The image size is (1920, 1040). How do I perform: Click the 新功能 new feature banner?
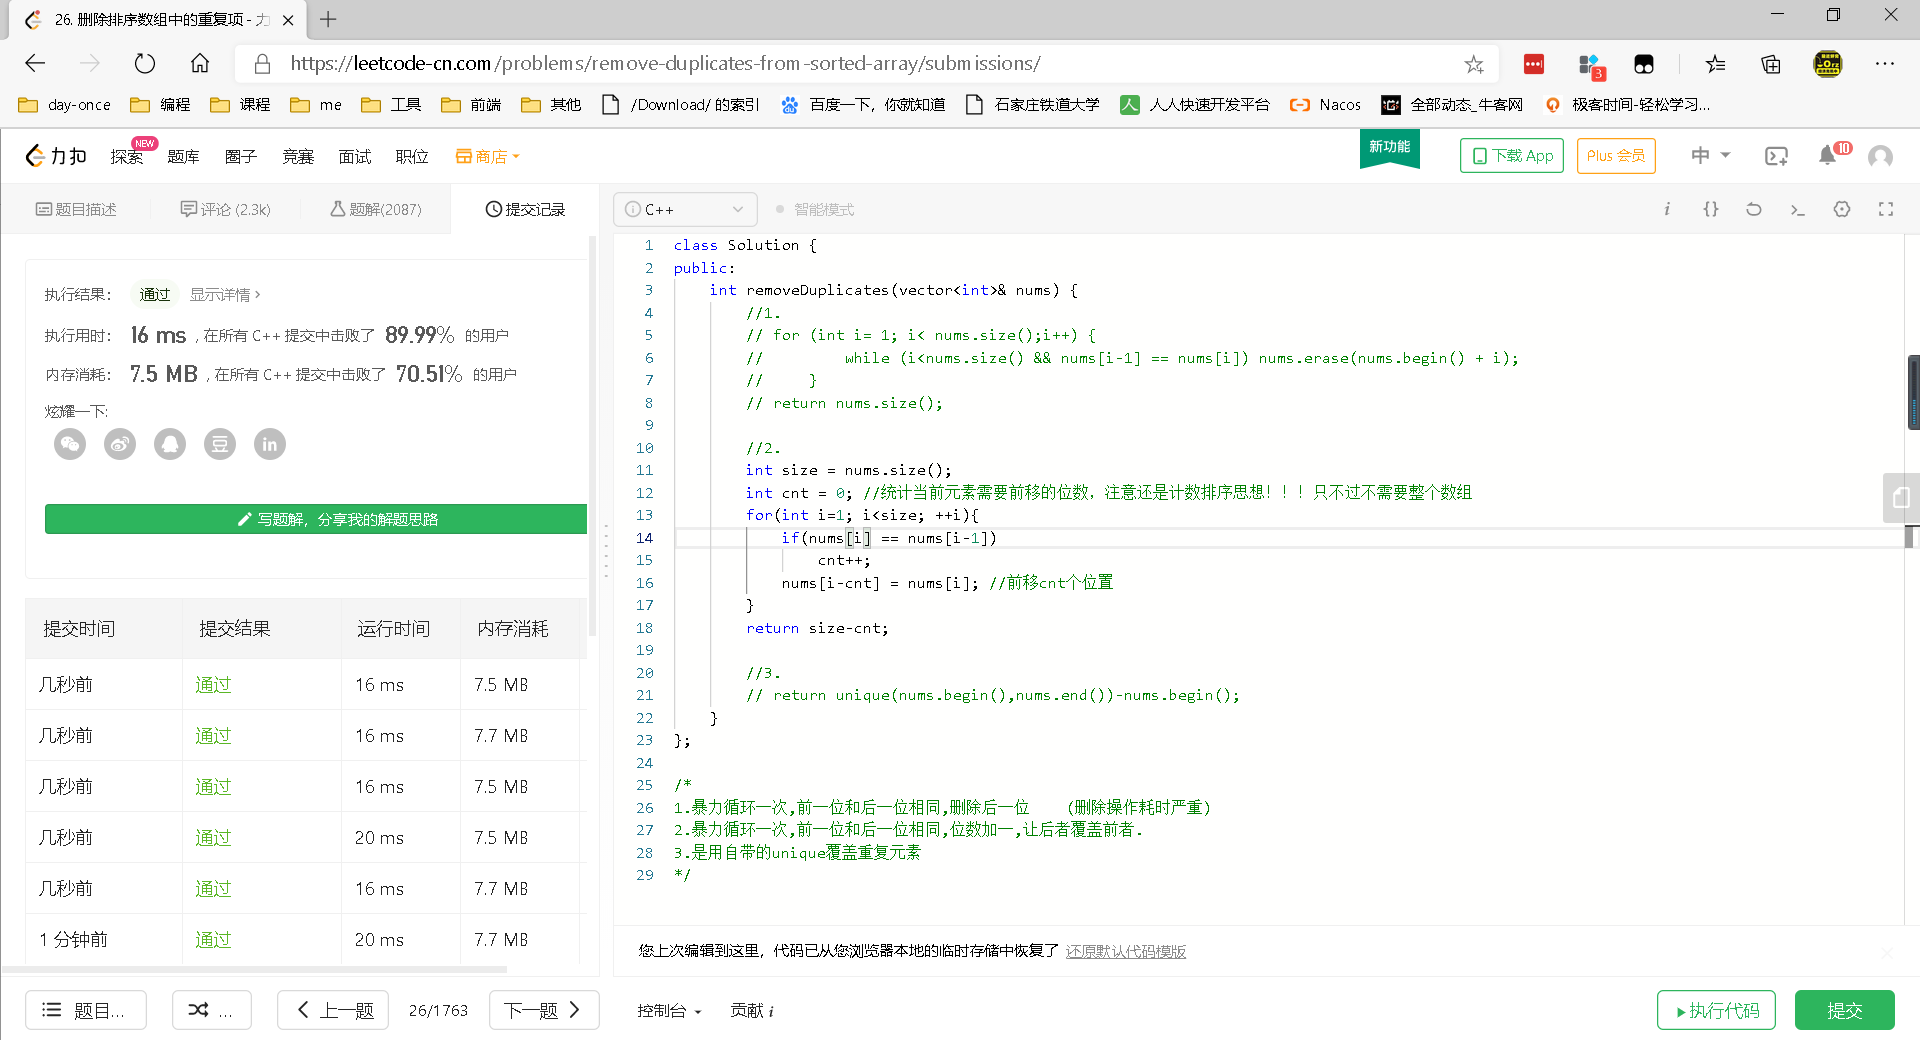(x=1390, y=148)
